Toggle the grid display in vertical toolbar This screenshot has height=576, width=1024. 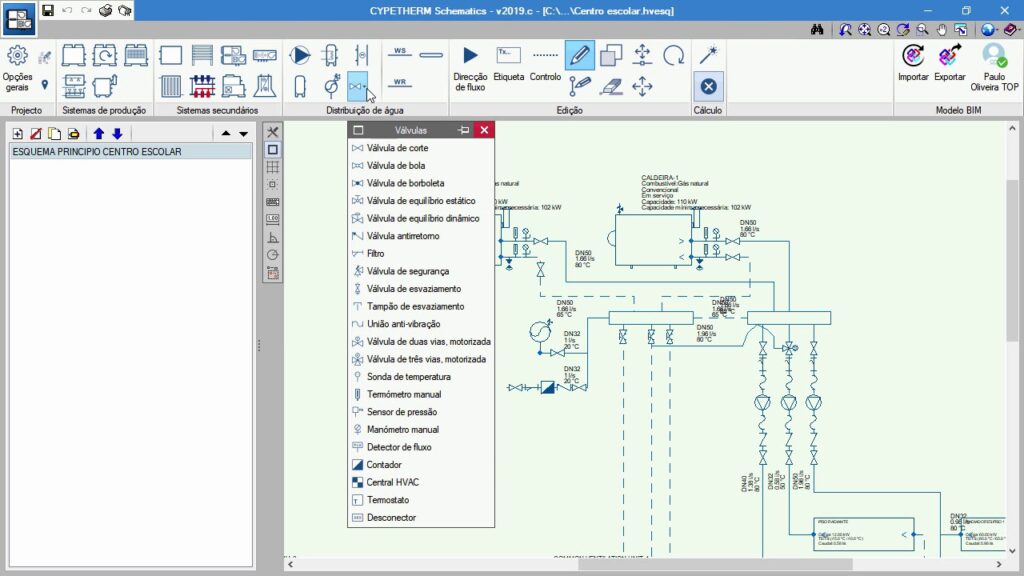coord(273,167)
